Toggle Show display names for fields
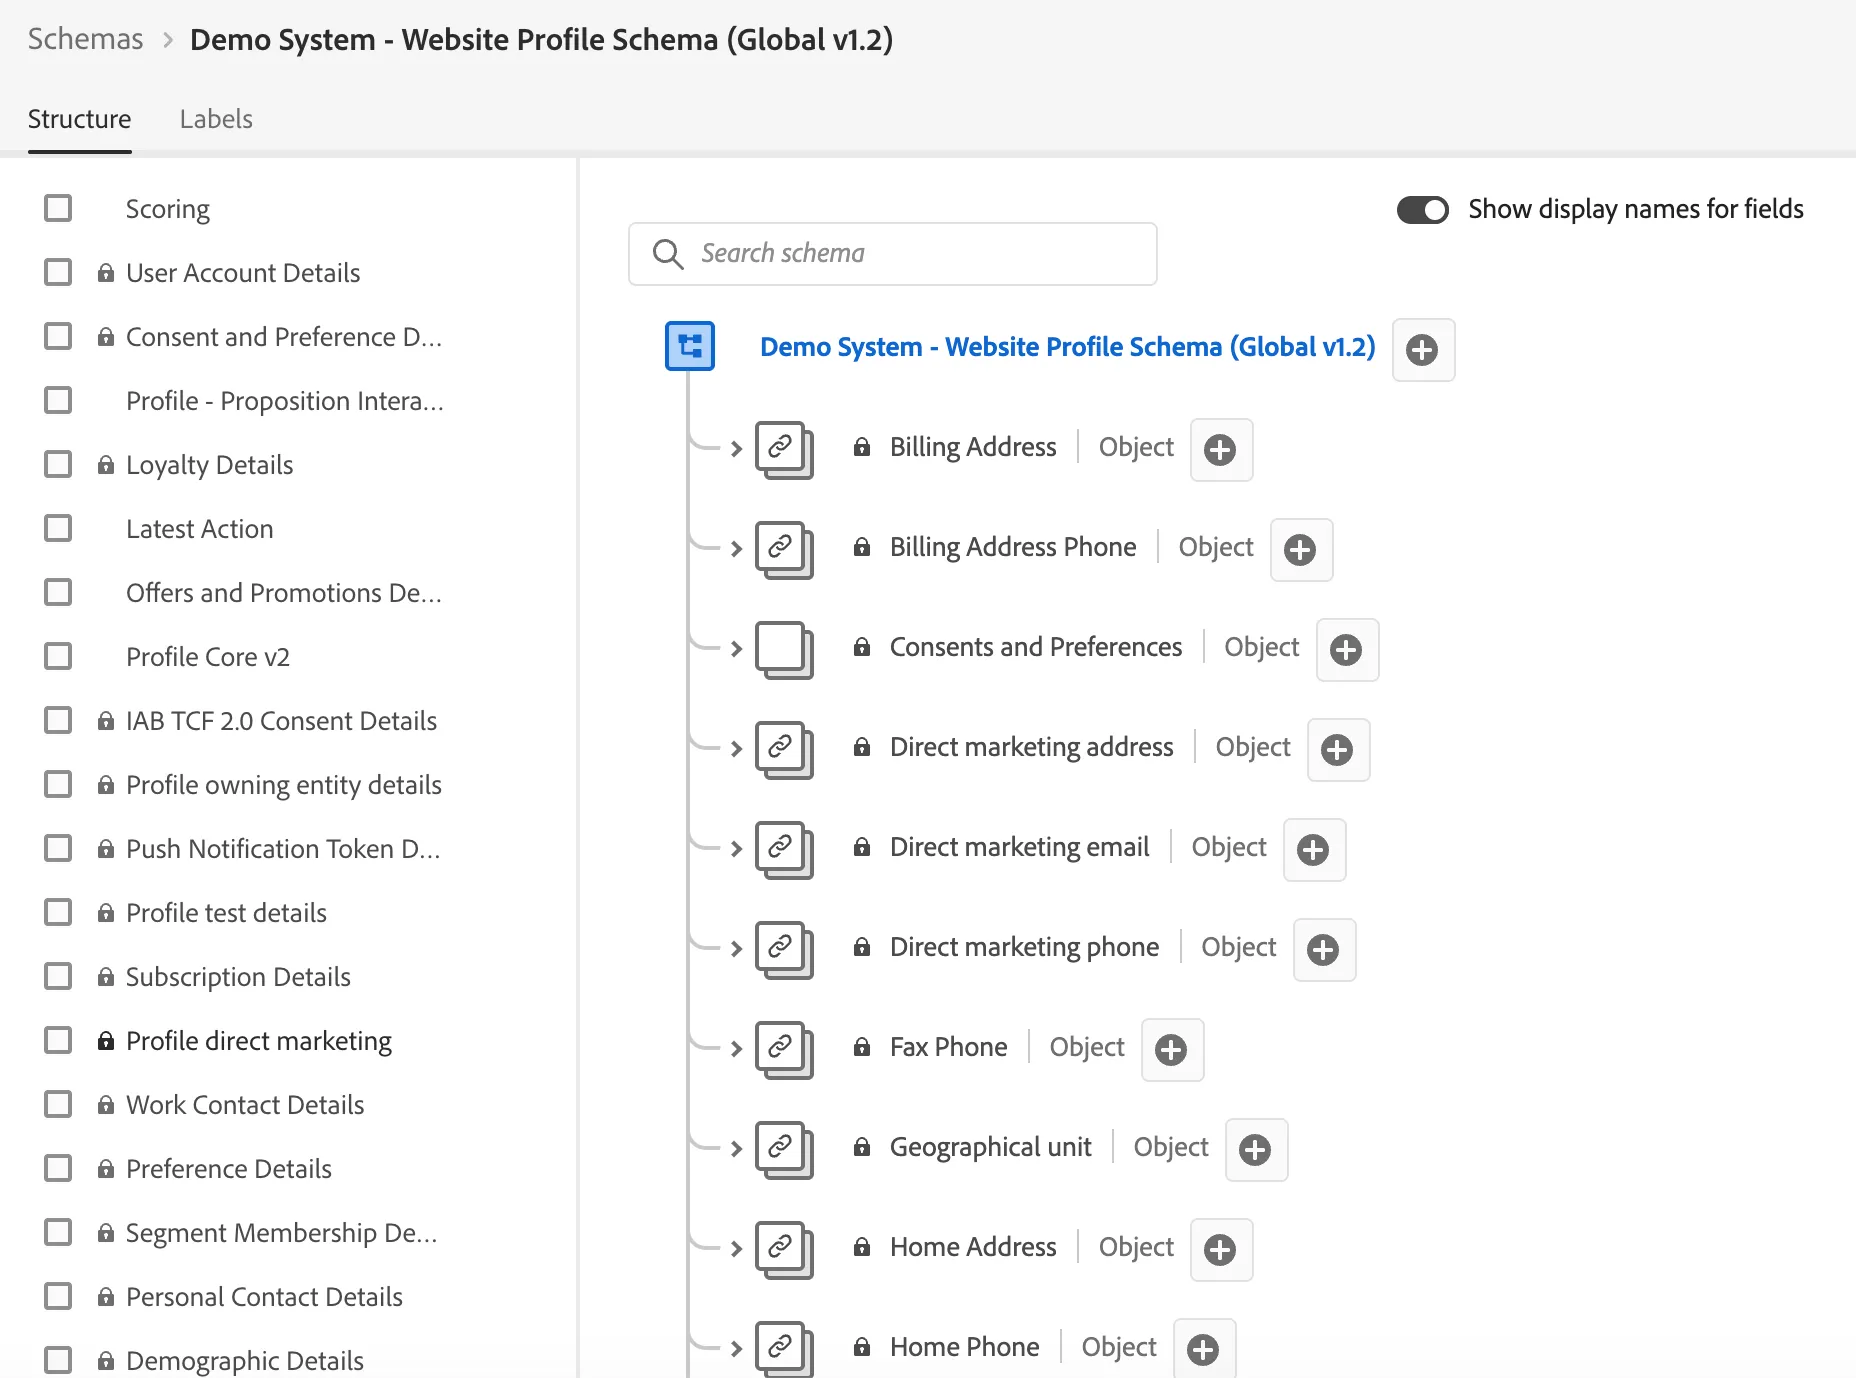The height and width of the screenshot is (1378, 1856). (x=1422, y=209)
